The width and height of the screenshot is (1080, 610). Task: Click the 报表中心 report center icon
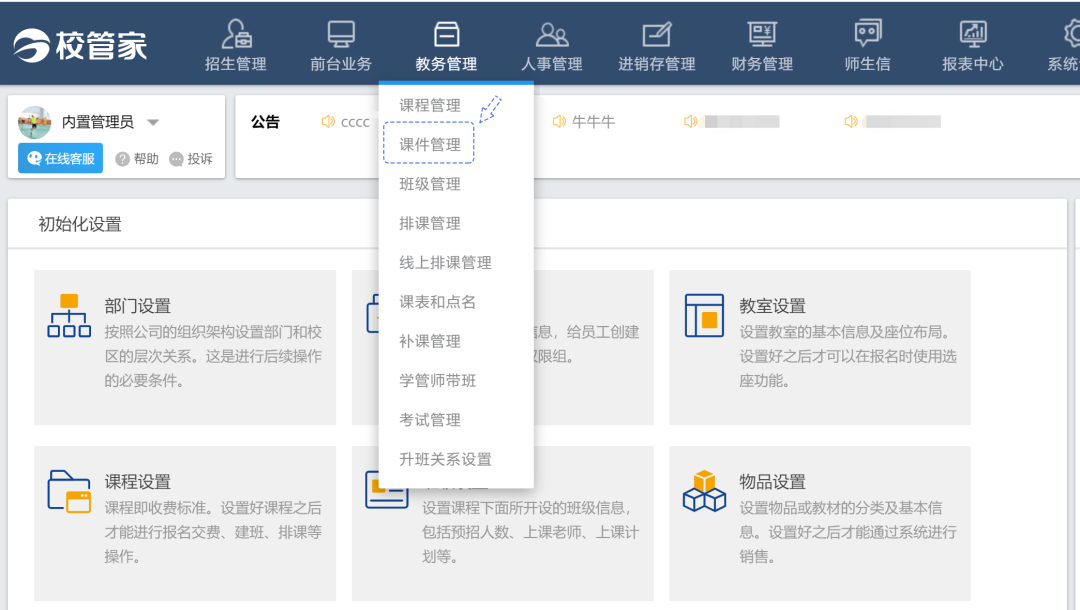tap(971, 32)
